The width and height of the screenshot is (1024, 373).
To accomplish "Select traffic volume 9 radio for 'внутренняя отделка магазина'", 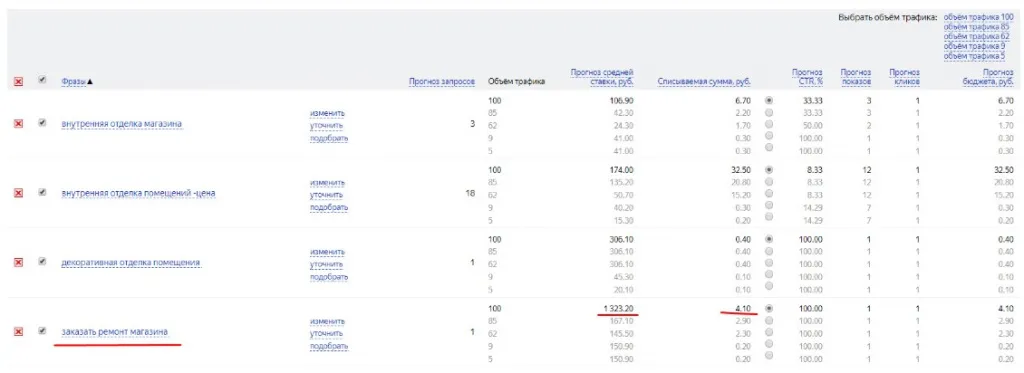I will (x=769, y=136).
